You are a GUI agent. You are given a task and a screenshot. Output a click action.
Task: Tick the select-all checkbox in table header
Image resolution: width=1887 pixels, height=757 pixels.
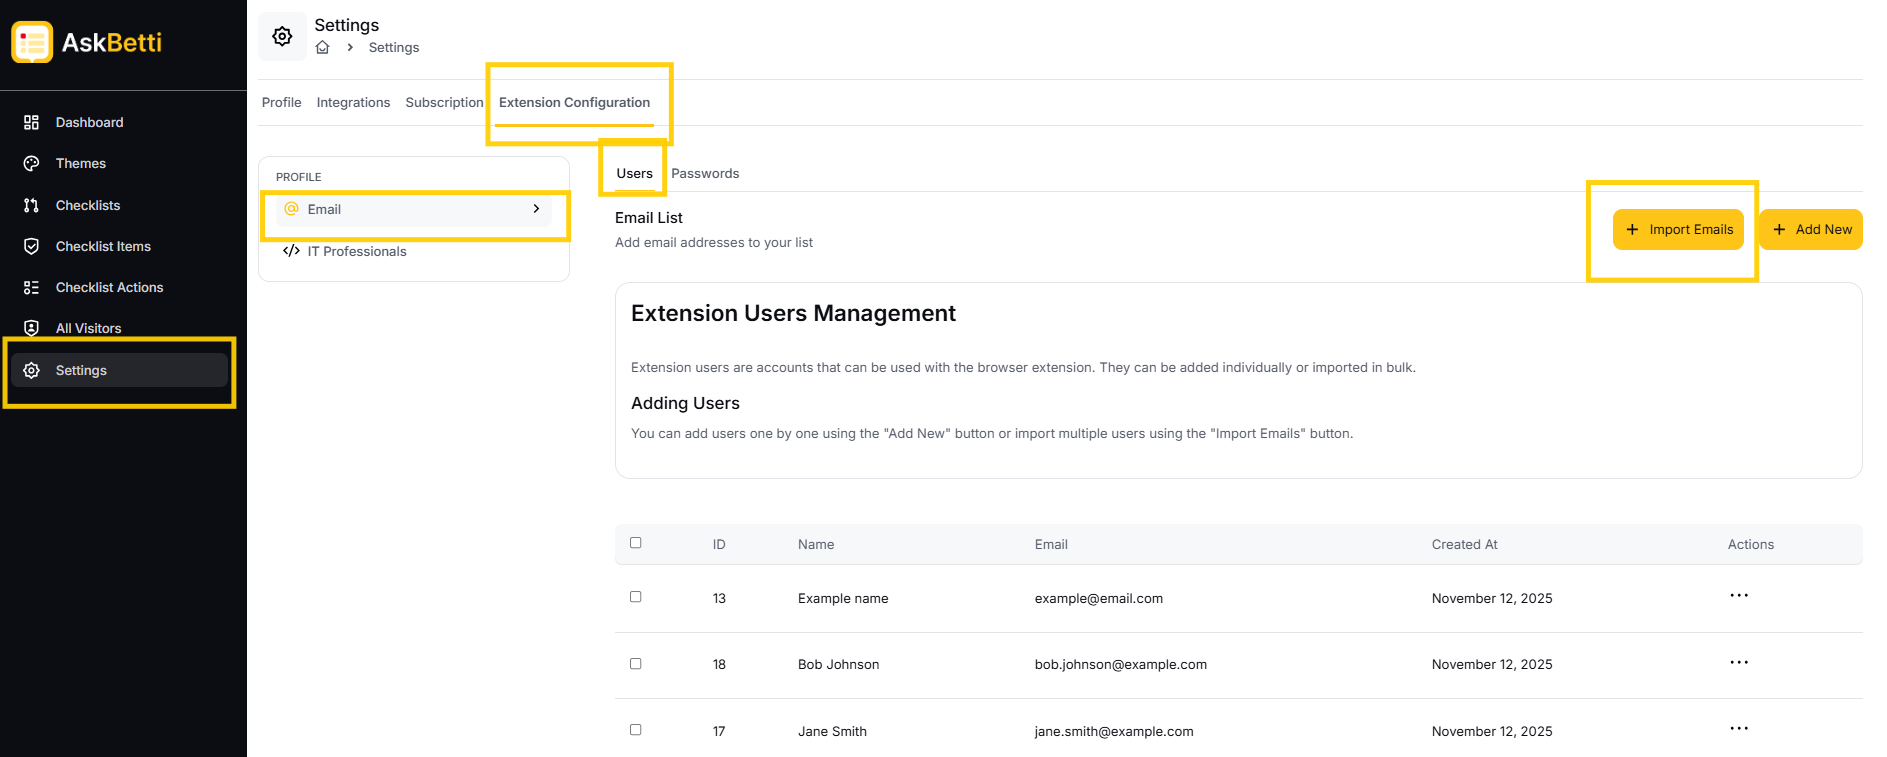(x=635, y=543)
